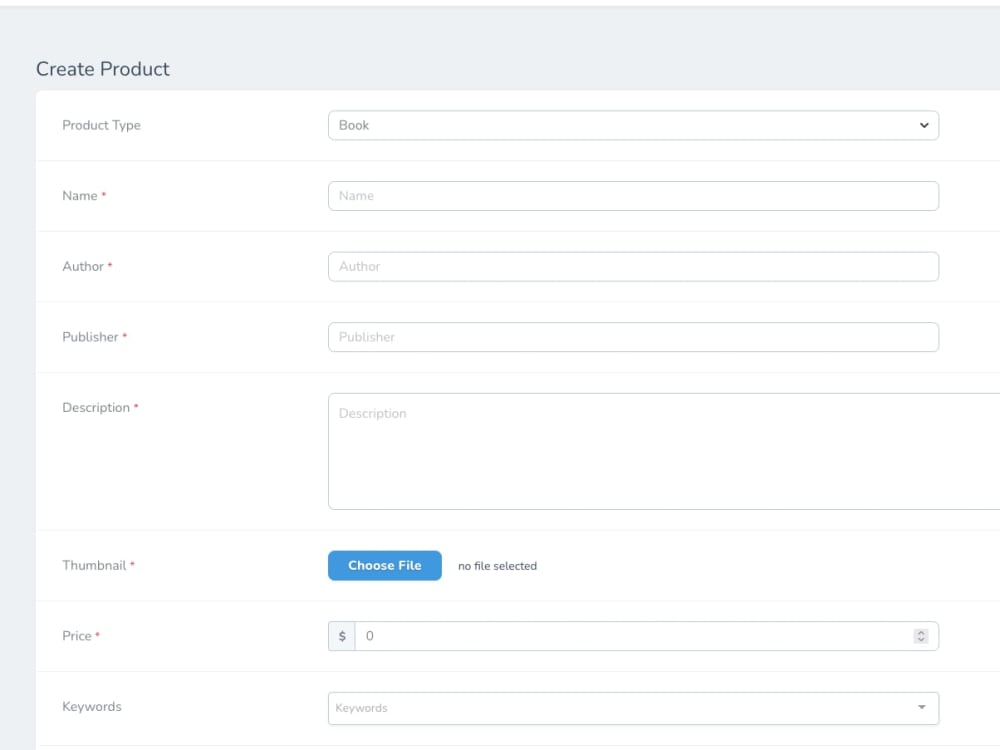
Task: Select the Create Product page heading
Action: click(x=103, y=68)
